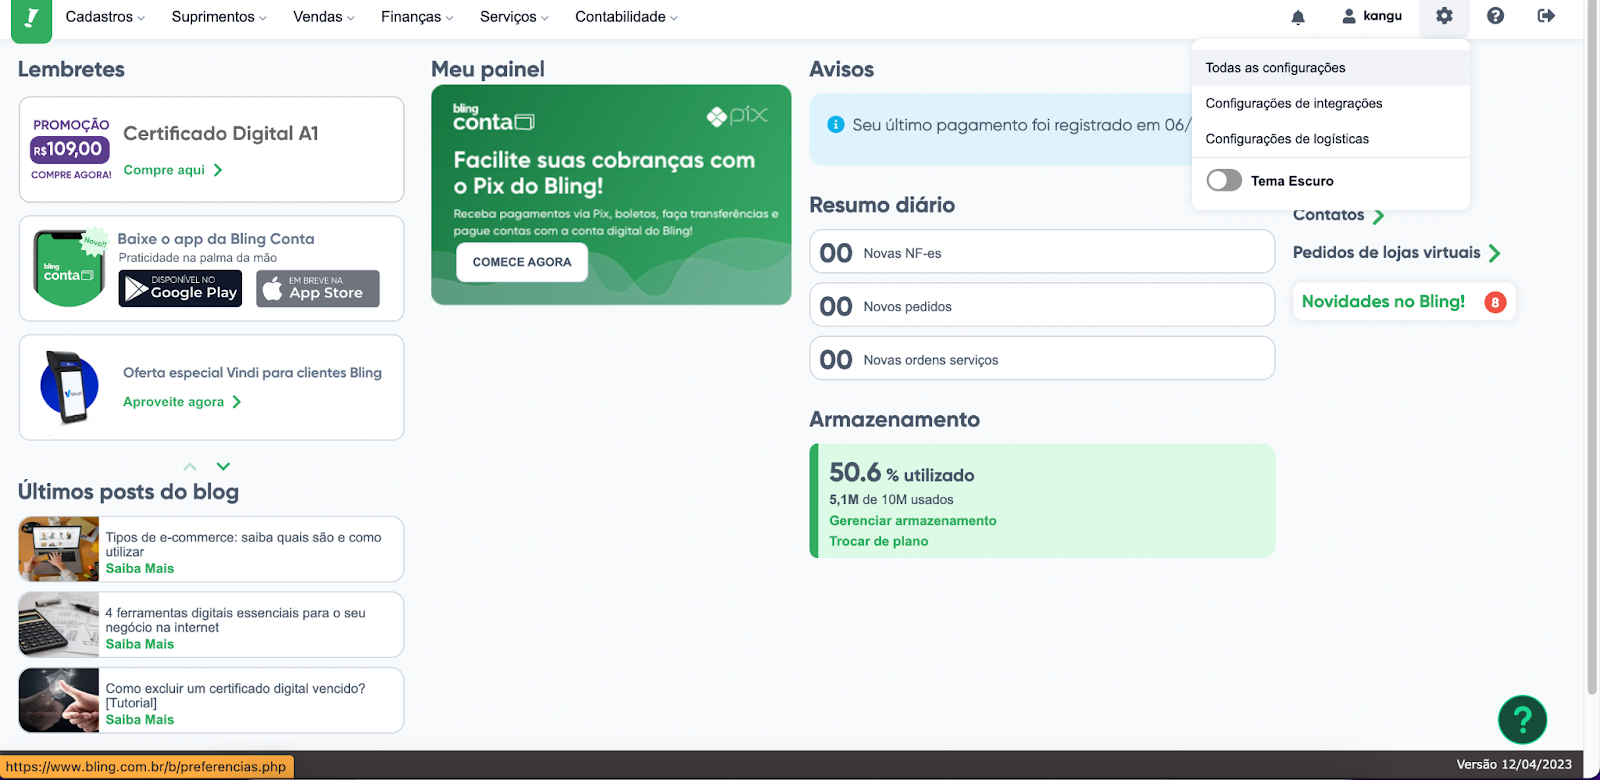The image size is (1600, 780).
Task: Click the Bling Conta app phone image
Action: pyautogui.click(x=69, y=267)
